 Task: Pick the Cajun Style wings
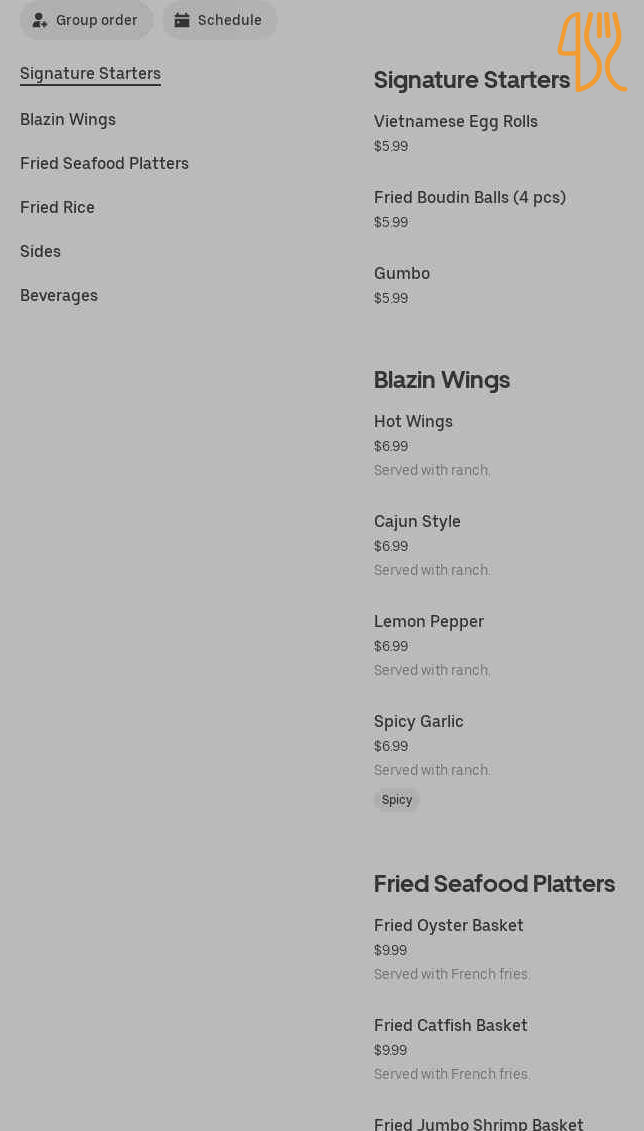tap(417, 522)
